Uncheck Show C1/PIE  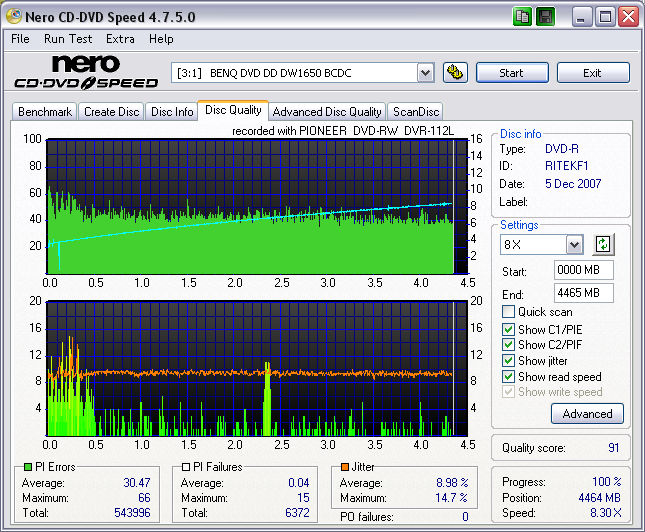[x=508, y=329]
